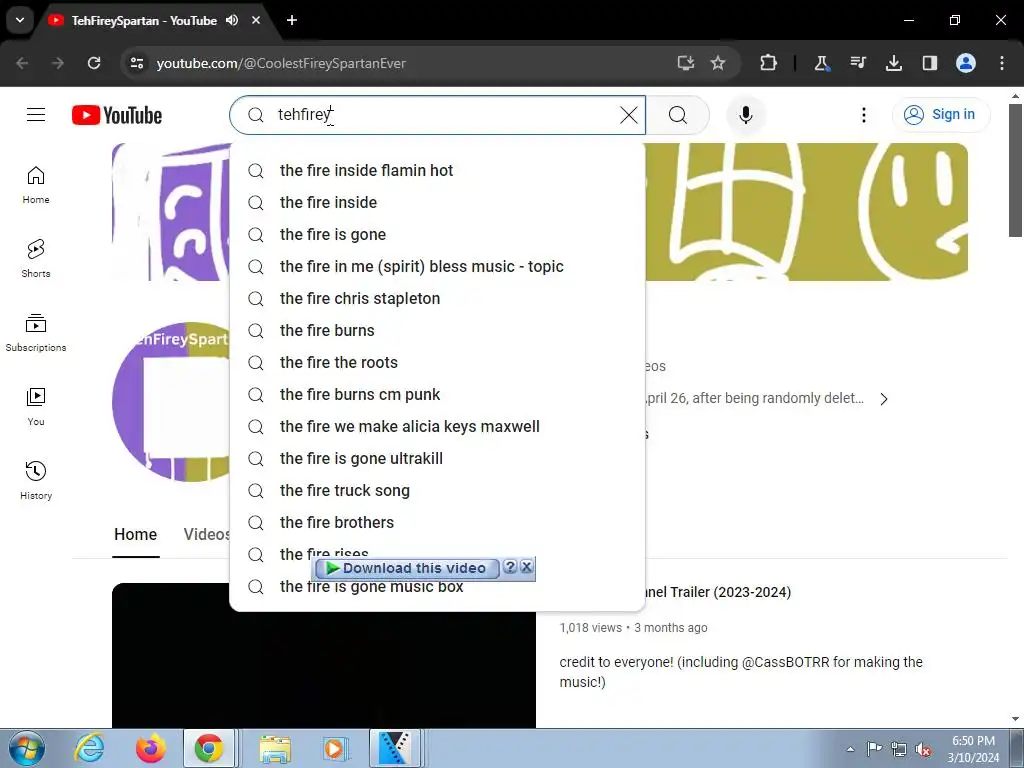The width and height of the screenshot is (1024, 768).
Task: Open Windows Media Player on taskbar
Action: click(335, 748)
